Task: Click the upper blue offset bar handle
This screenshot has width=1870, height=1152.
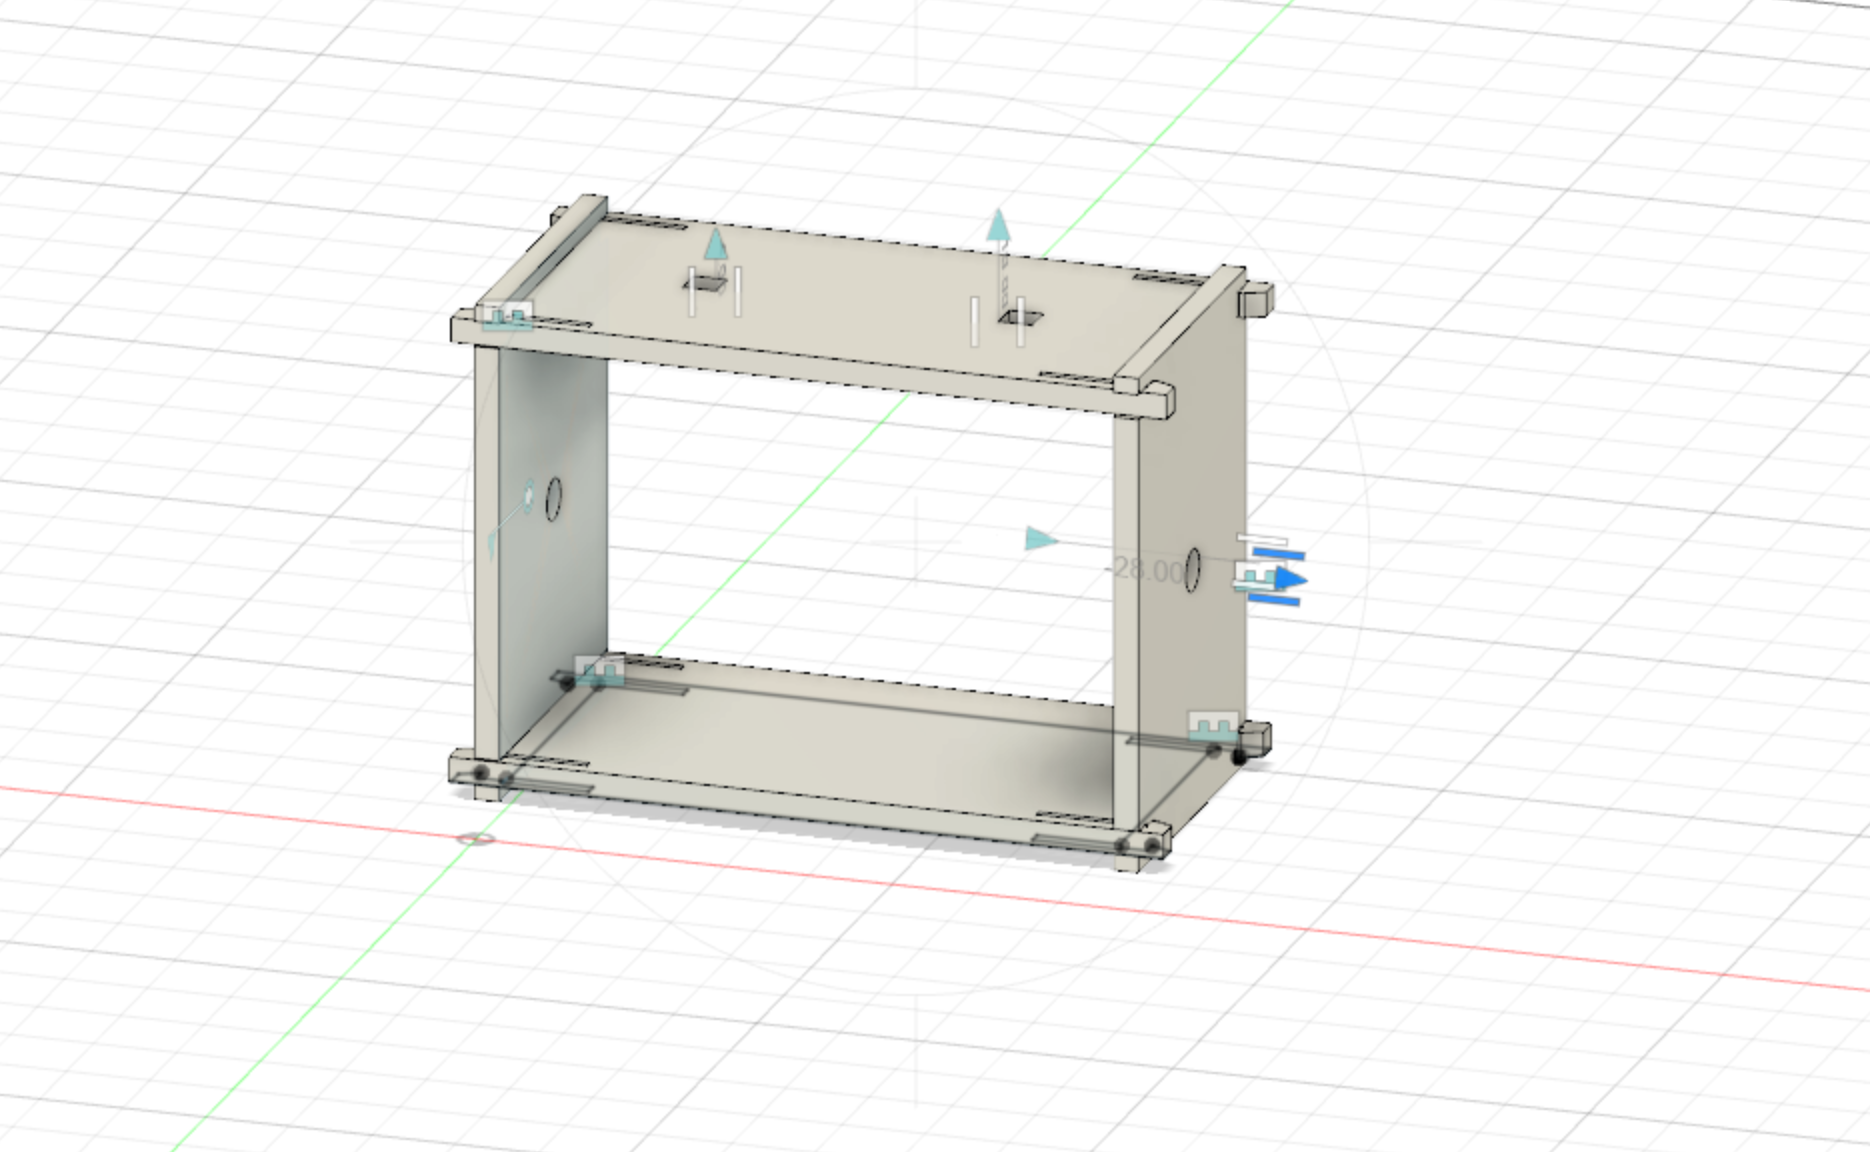Action: (x=1278, y=554)
